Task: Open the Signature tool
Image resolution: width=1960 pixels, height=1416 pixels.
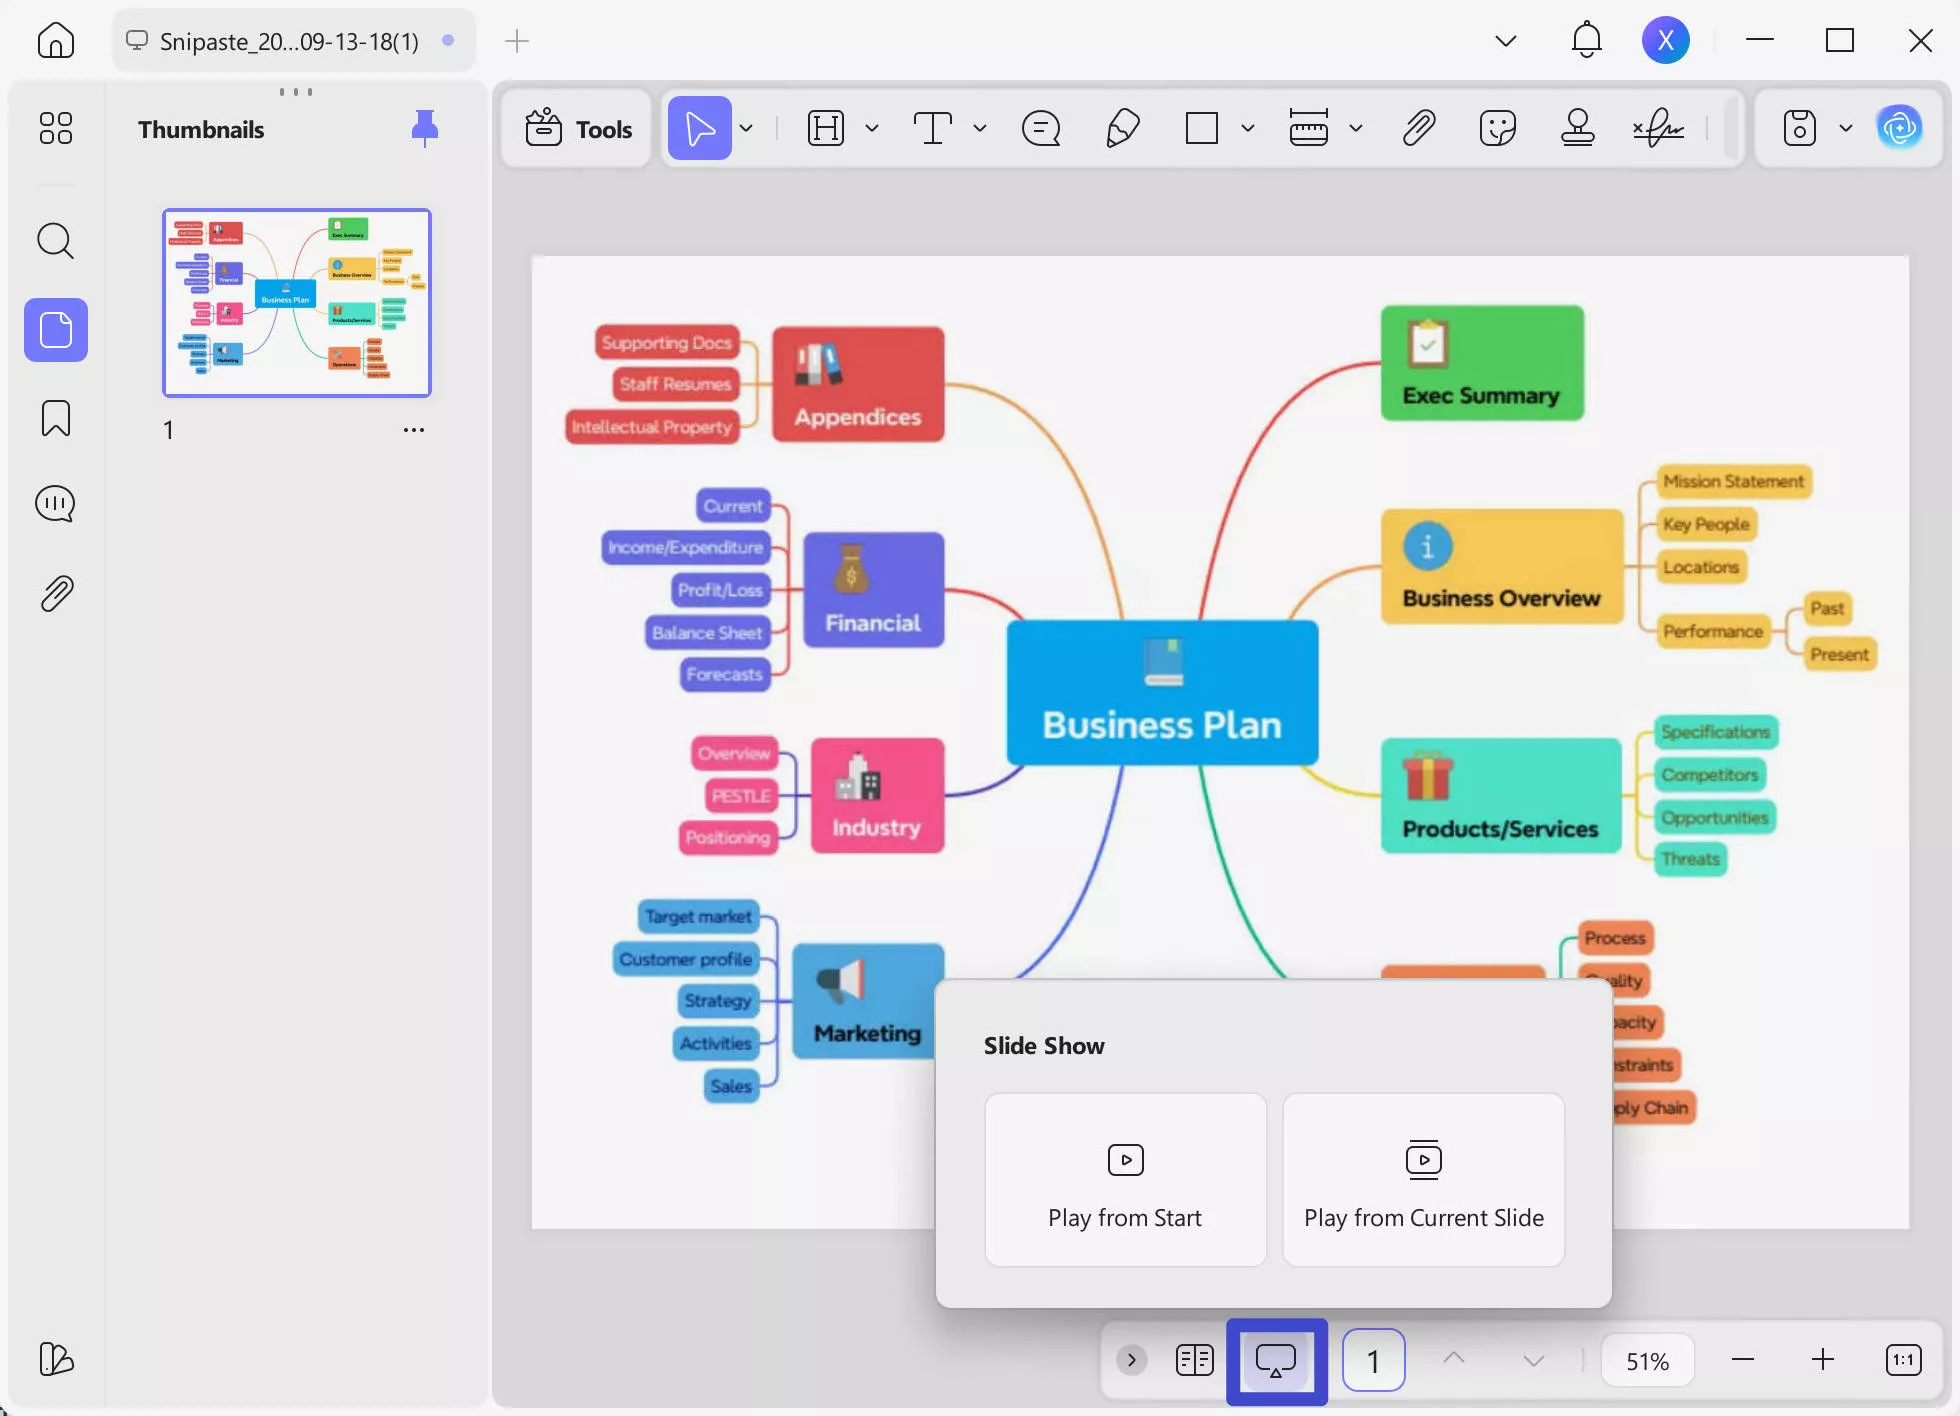Action: pos(1658,128)
